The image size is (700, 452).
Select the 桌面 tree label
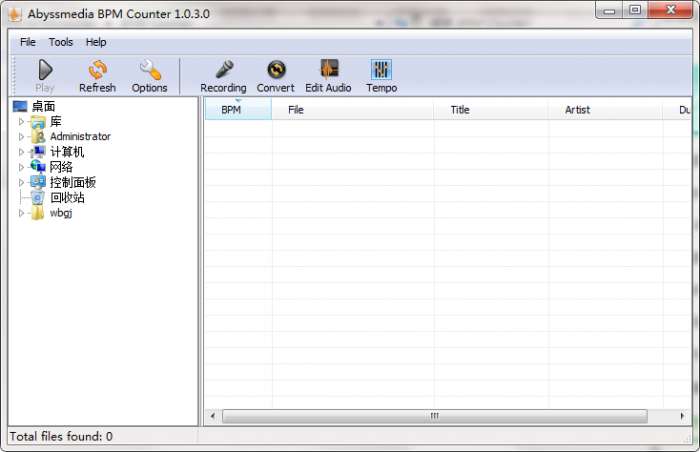pos(43,106)
